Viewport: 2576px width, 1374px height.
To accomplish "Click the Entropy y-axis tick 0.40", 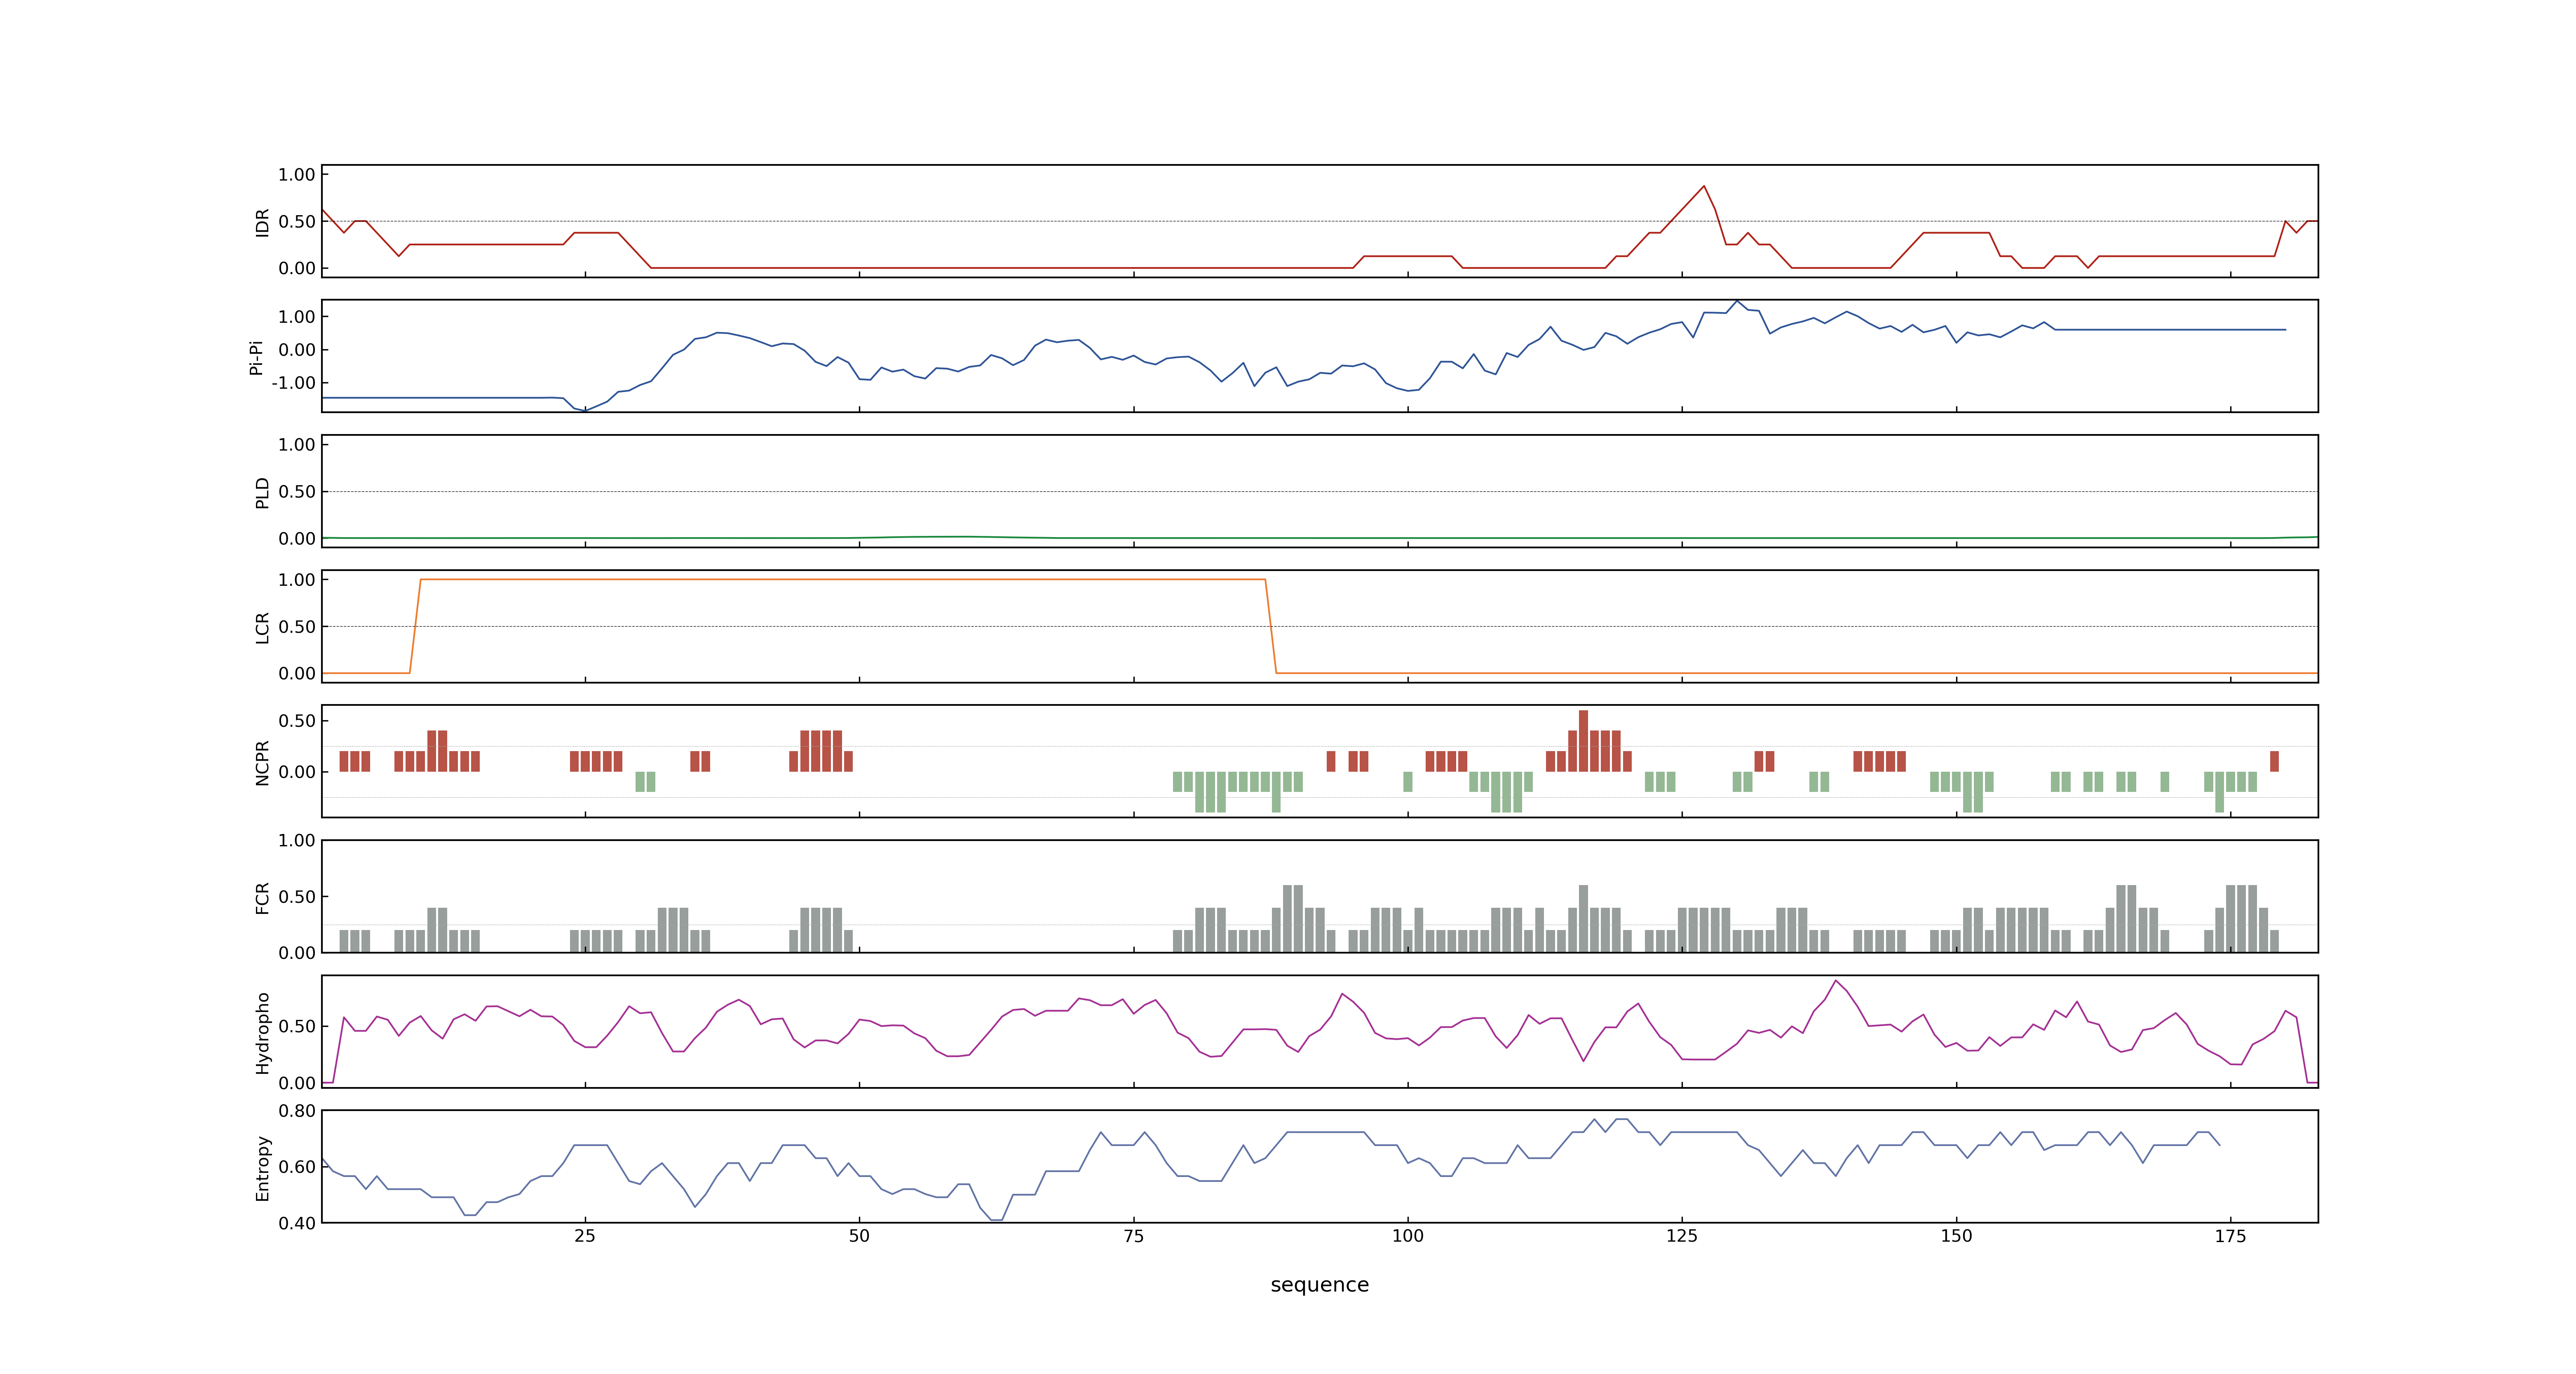I will click(297, 1223).
